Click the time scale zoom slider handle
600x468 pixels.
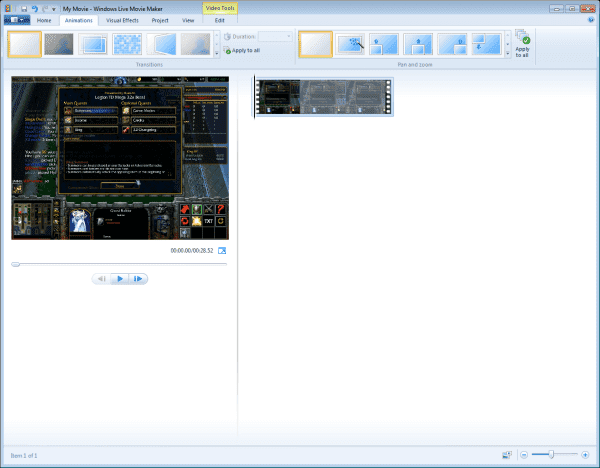pyautogui.click(x=551, y=454)
